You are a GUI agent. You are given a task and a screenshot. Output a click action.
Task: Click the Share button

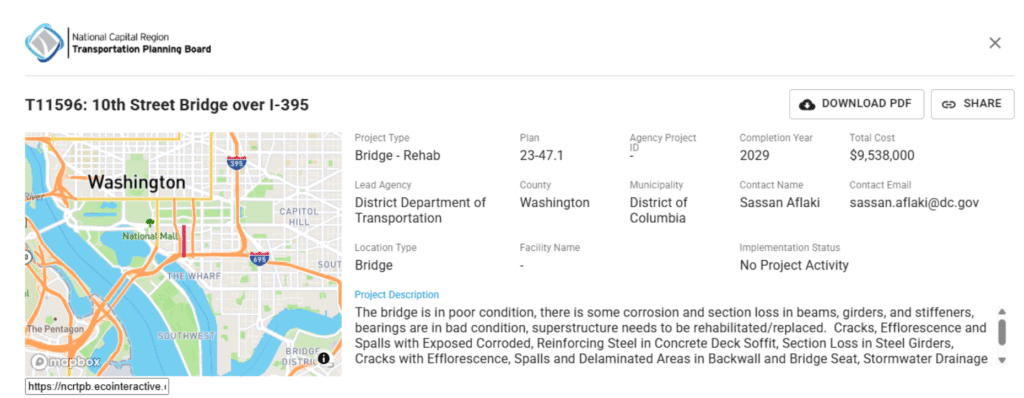click(972, 104)
